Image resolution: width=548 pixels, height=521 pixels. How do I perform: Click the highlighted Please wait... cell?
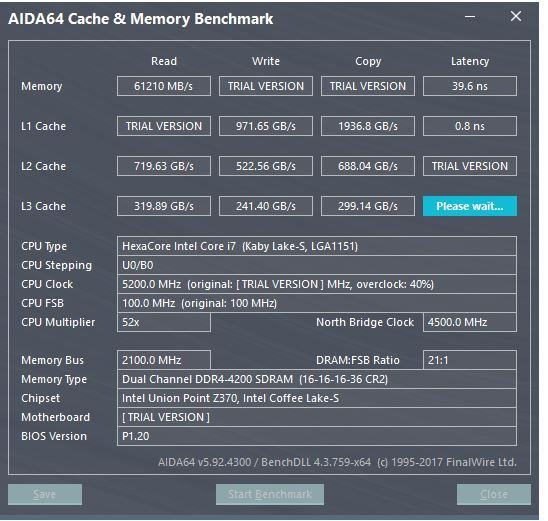point(470,206)
